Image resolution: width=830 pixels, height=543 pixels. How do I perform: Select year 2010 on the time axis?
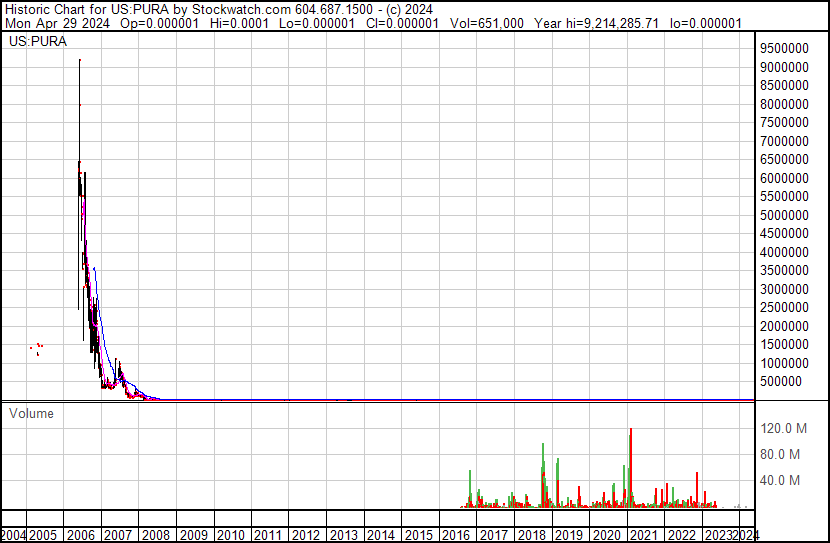[x=231, y=535]
